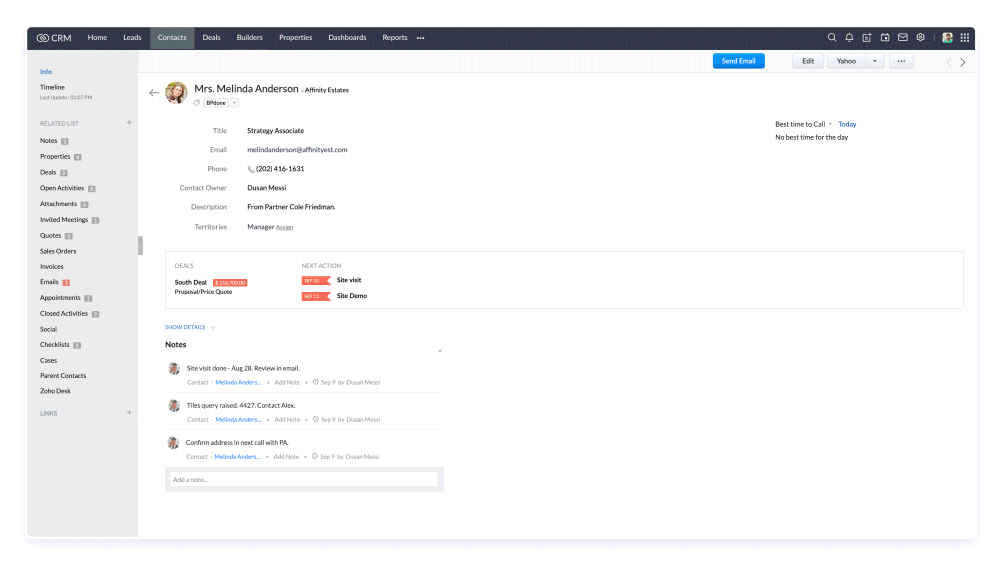Click the calendar icon in top bar
Viewport: 1000px width, 563px height.
pos(885,38)
